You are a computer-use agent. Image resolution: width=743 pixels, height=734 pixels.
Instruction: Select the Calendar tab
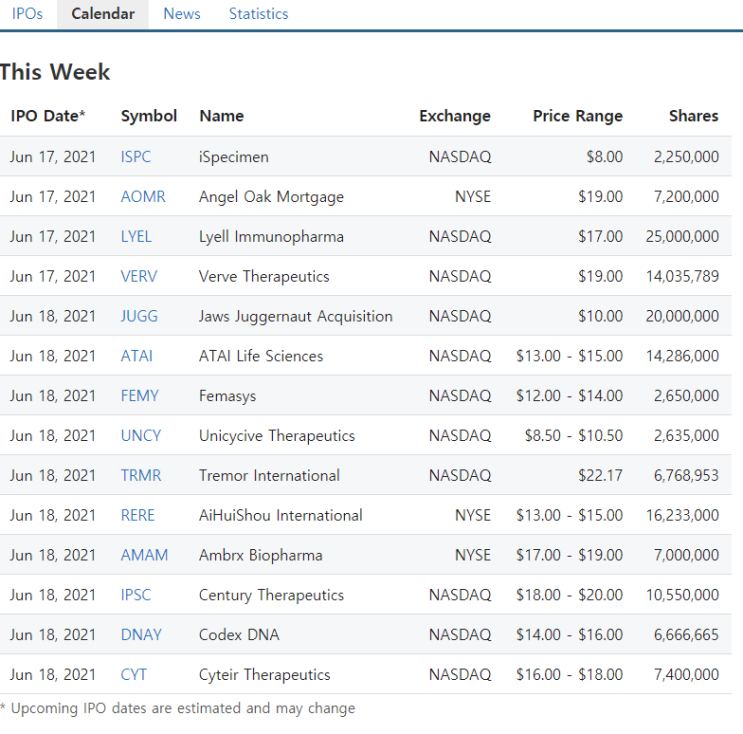pyautogui.click(x=103, y=14)
